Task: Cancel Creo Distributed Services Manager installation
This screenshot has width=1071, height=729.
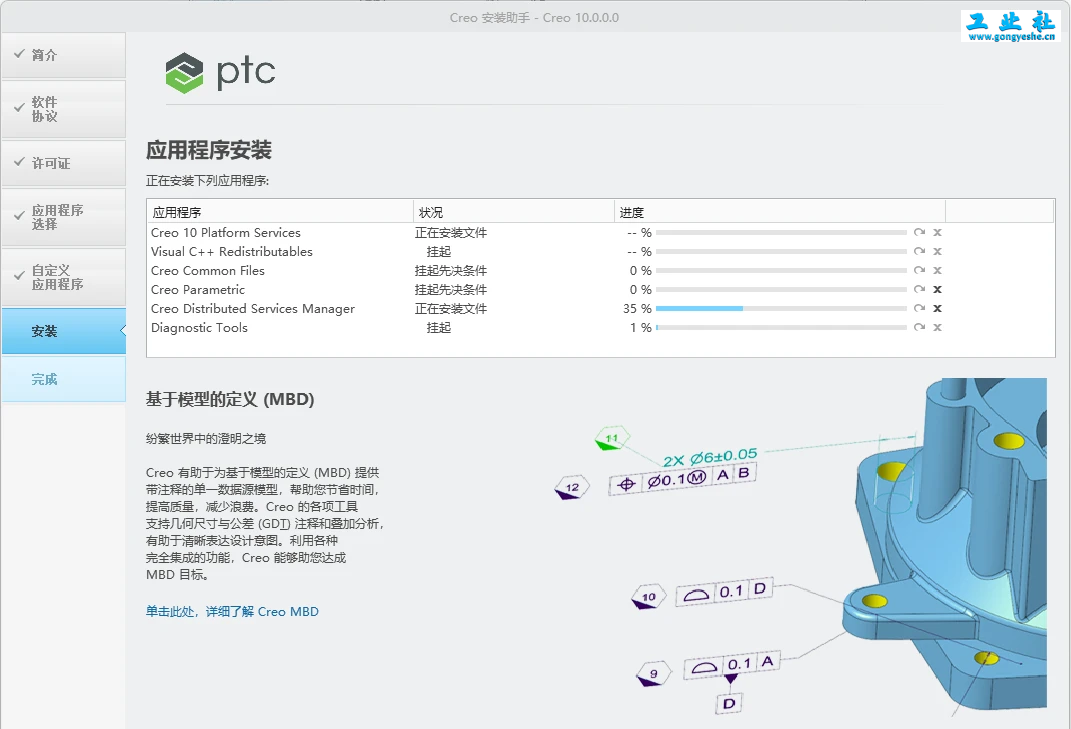Action: [x=938, y=308]
